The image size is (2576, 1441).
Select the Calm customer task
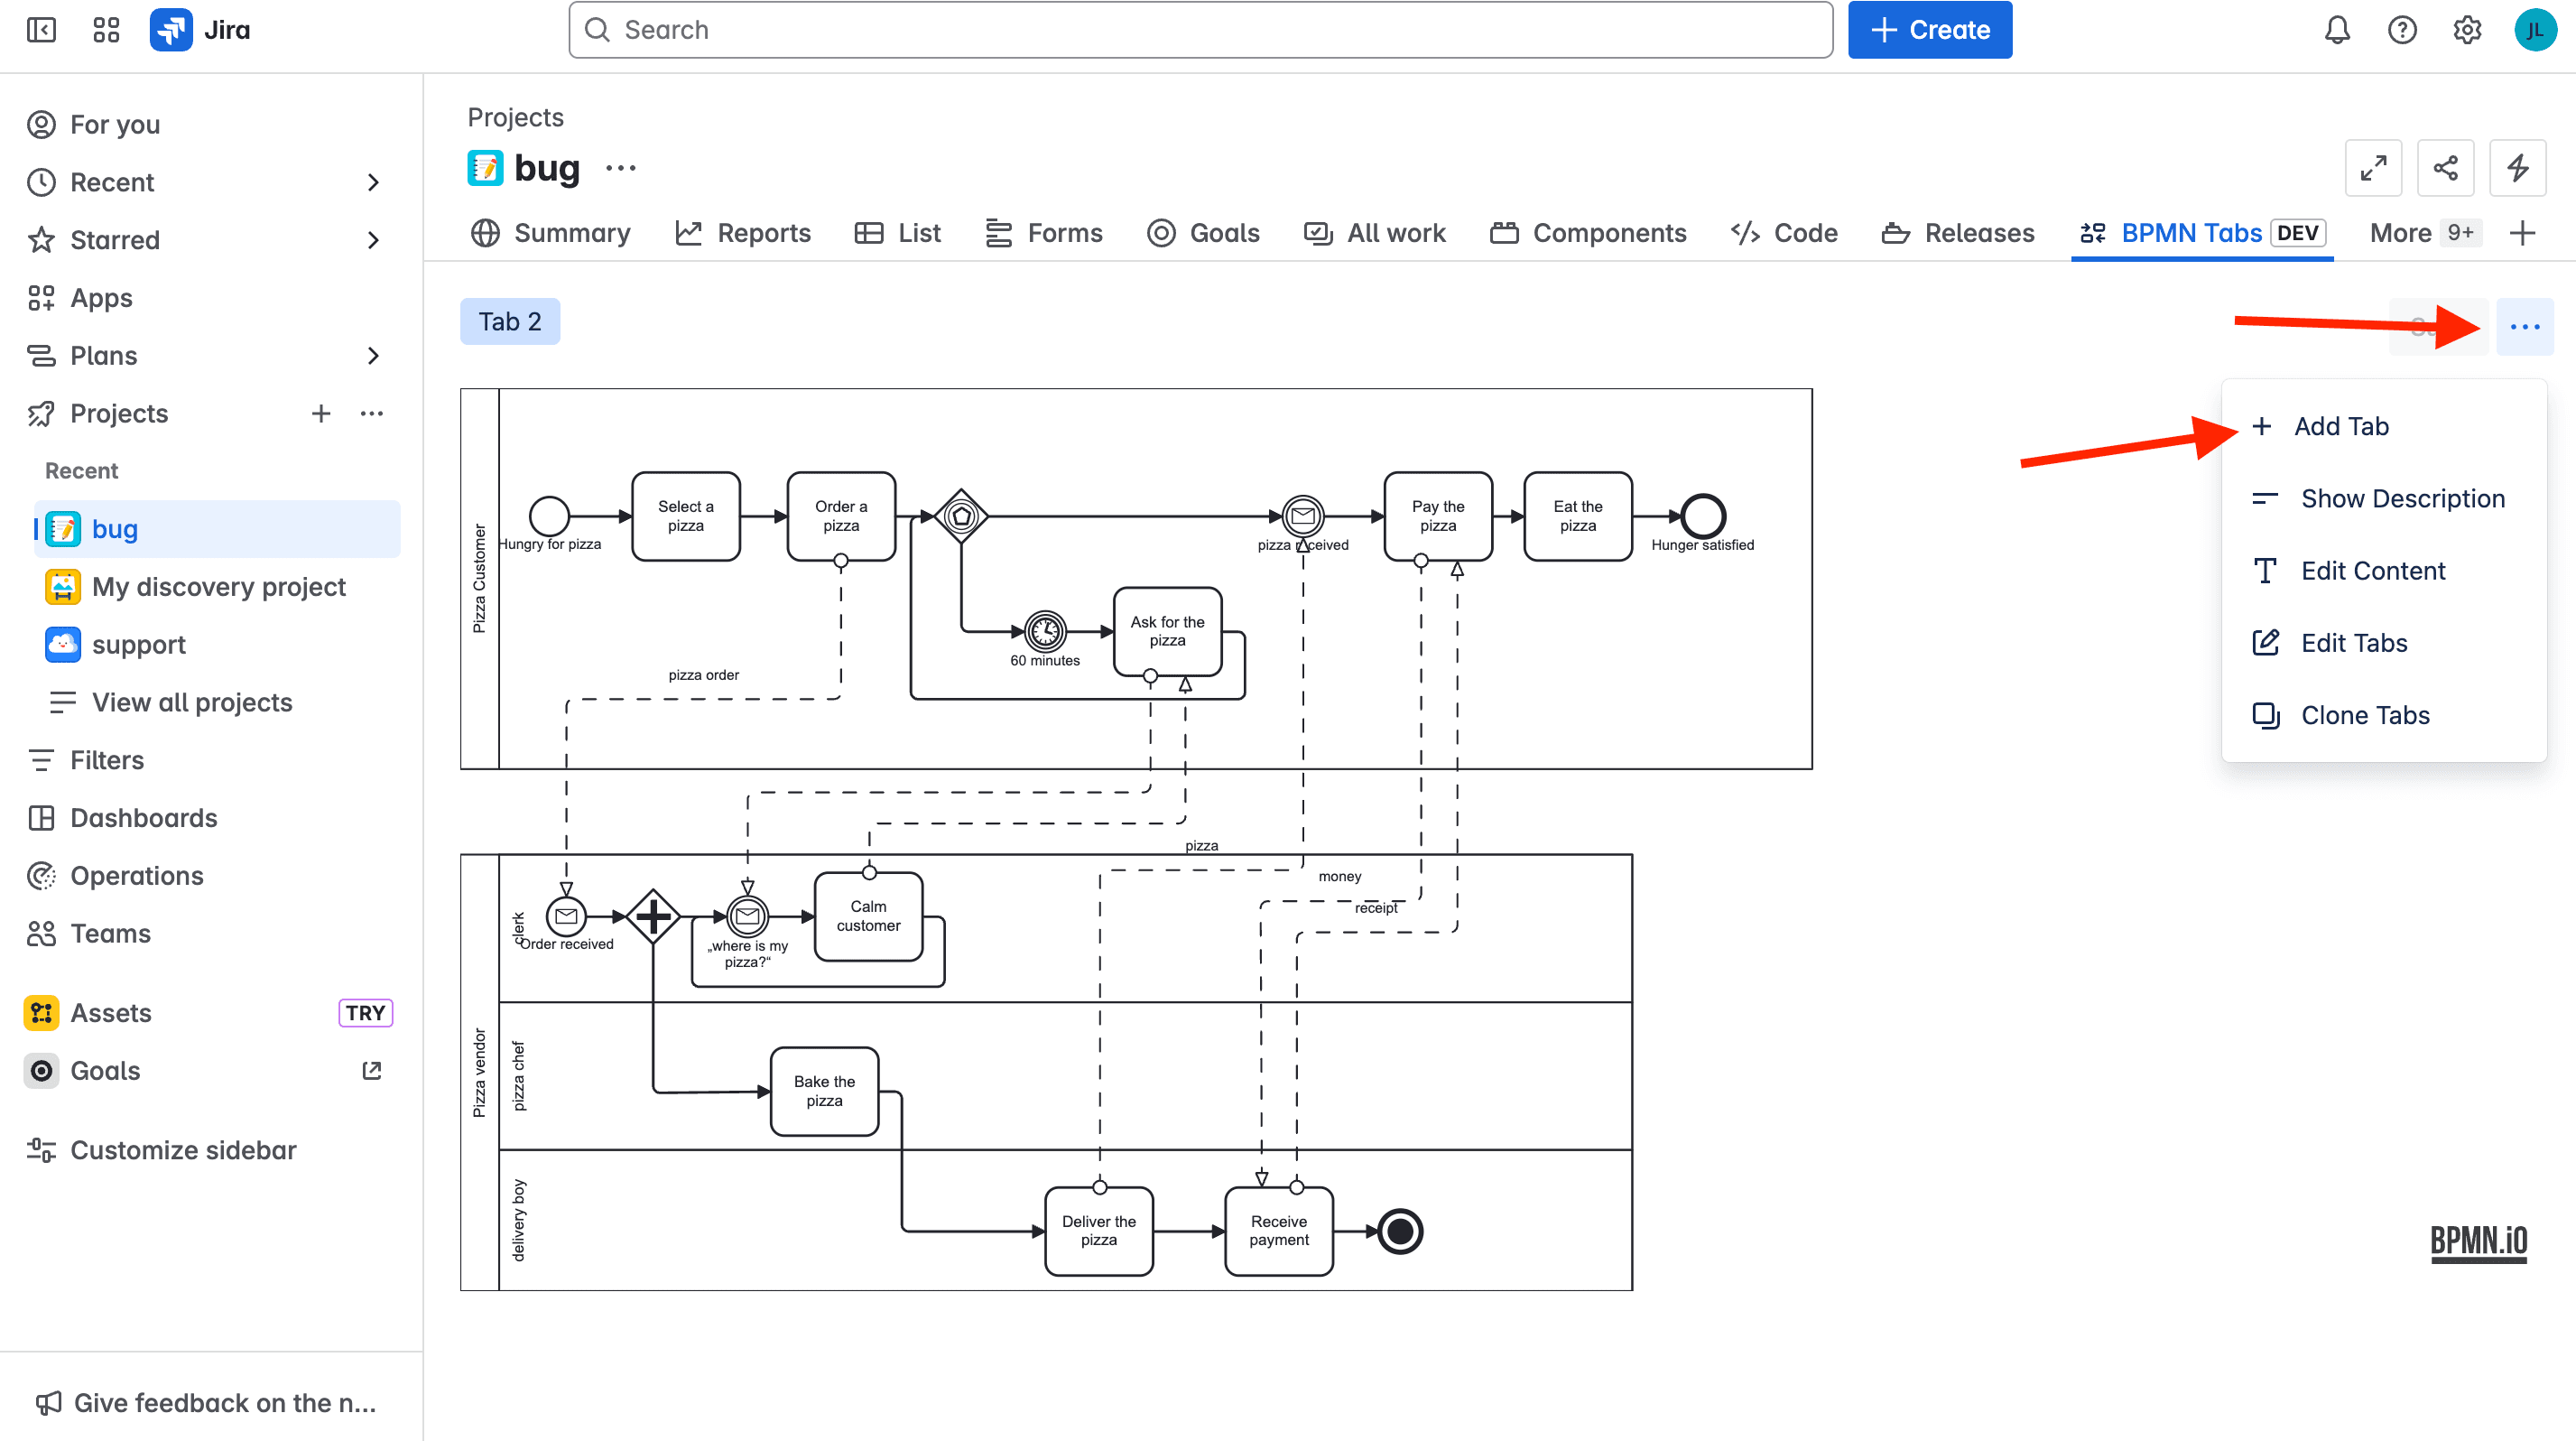(x=868, y=916)
